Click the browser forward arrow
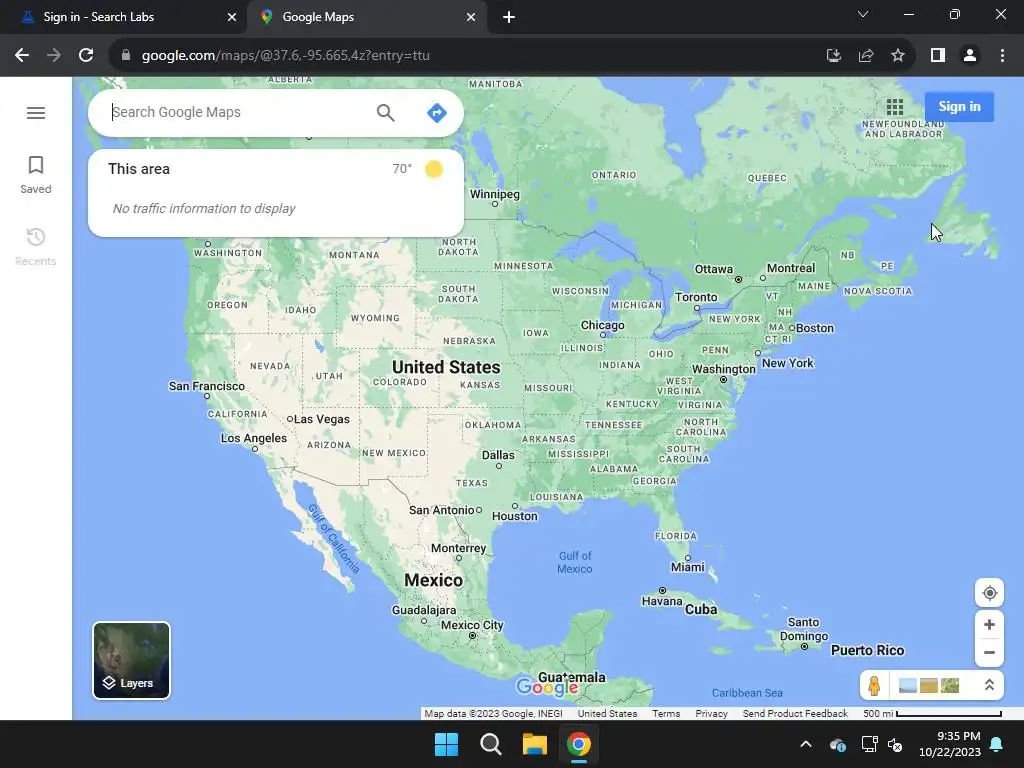The width and height of the screenshot is (1024, 768). [54, 56]
